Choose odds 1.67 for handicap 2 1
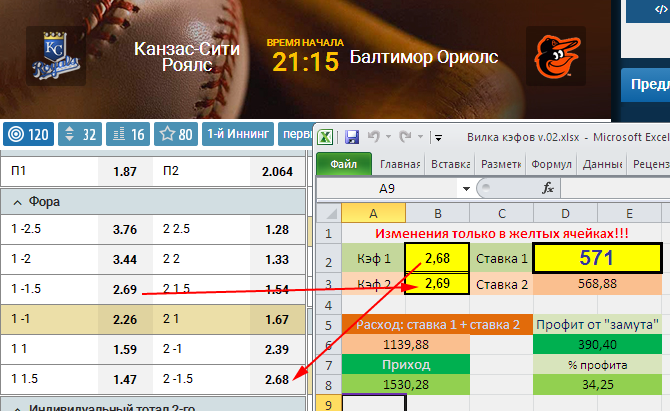670x411 pixels. [277, 320]
